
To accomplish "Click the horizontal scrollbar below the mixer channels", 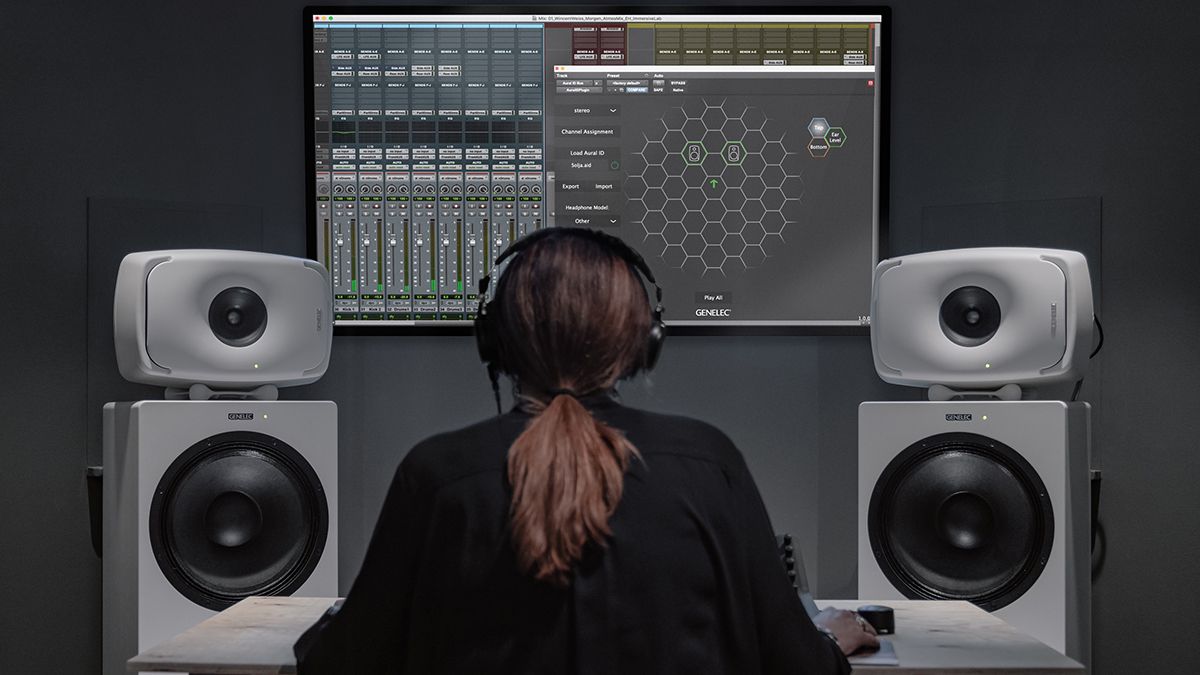I will click(x=373, y=324).
